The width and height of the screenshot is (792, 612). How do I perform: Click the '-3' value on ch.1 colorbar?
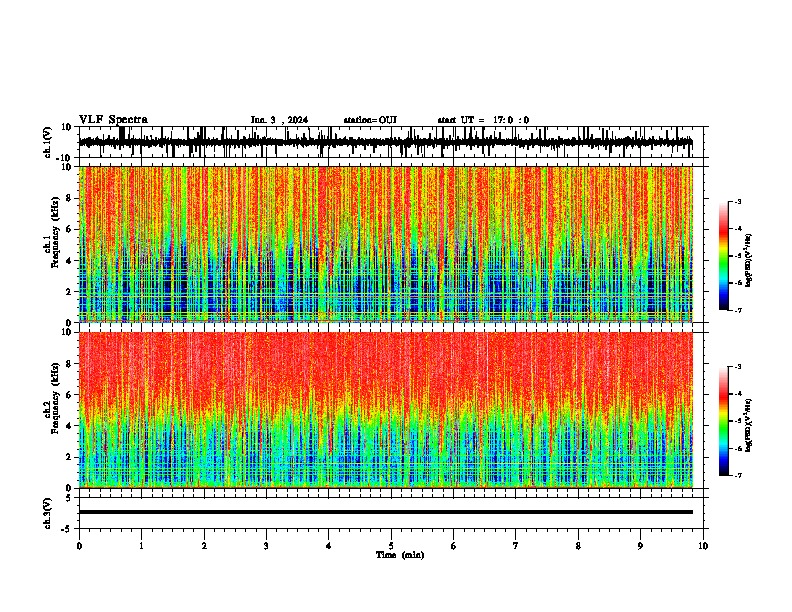[738, 202]
